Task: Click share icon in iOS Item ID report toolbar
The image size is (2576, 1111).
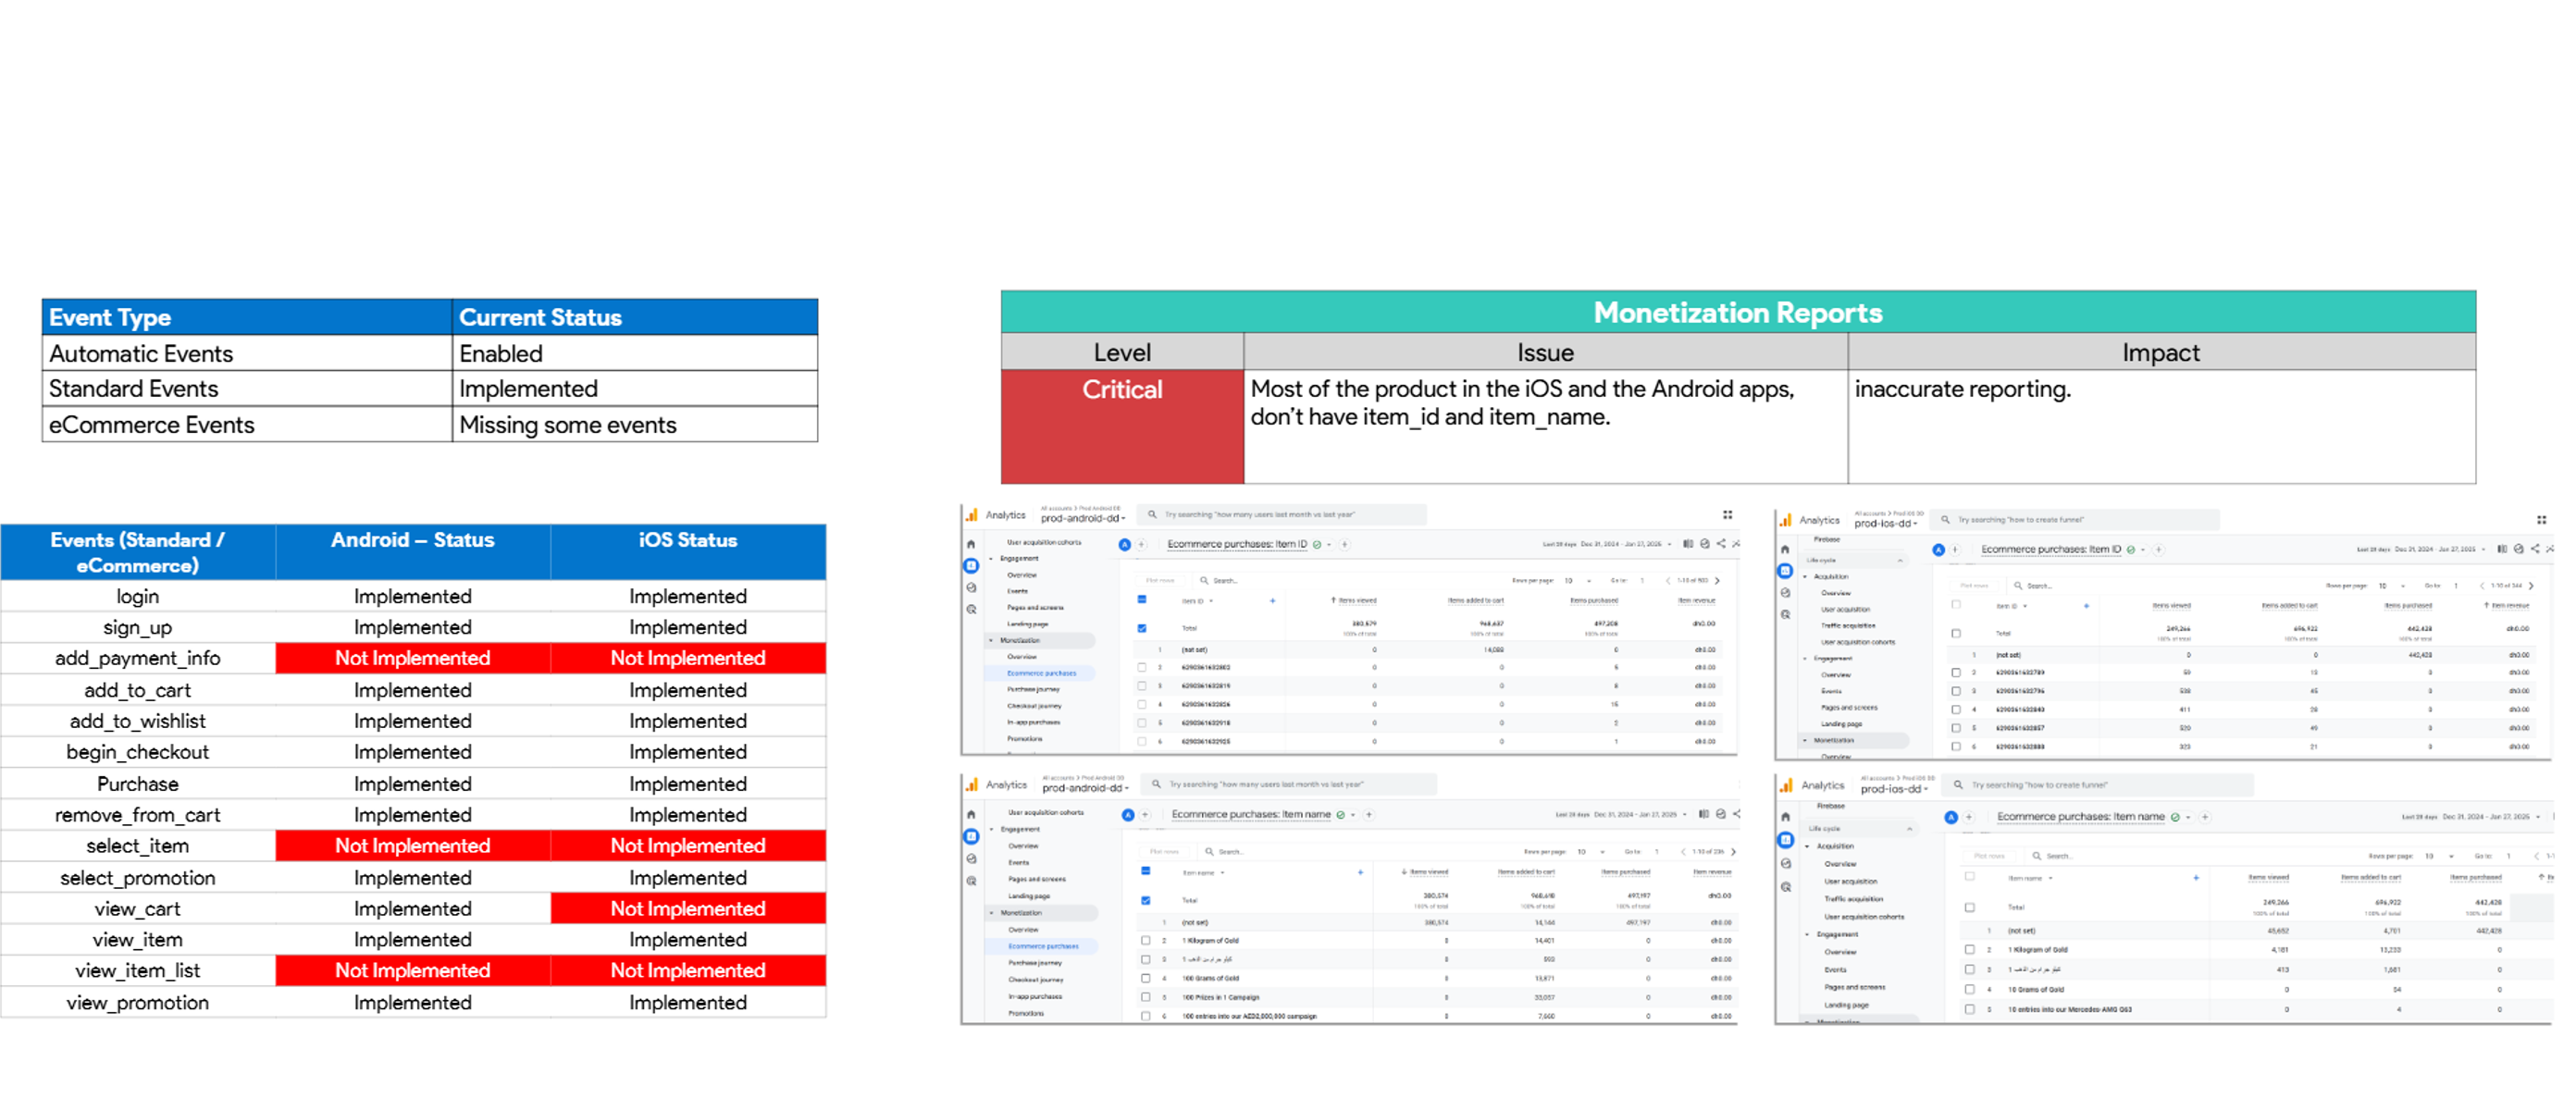Action: 2534,549
